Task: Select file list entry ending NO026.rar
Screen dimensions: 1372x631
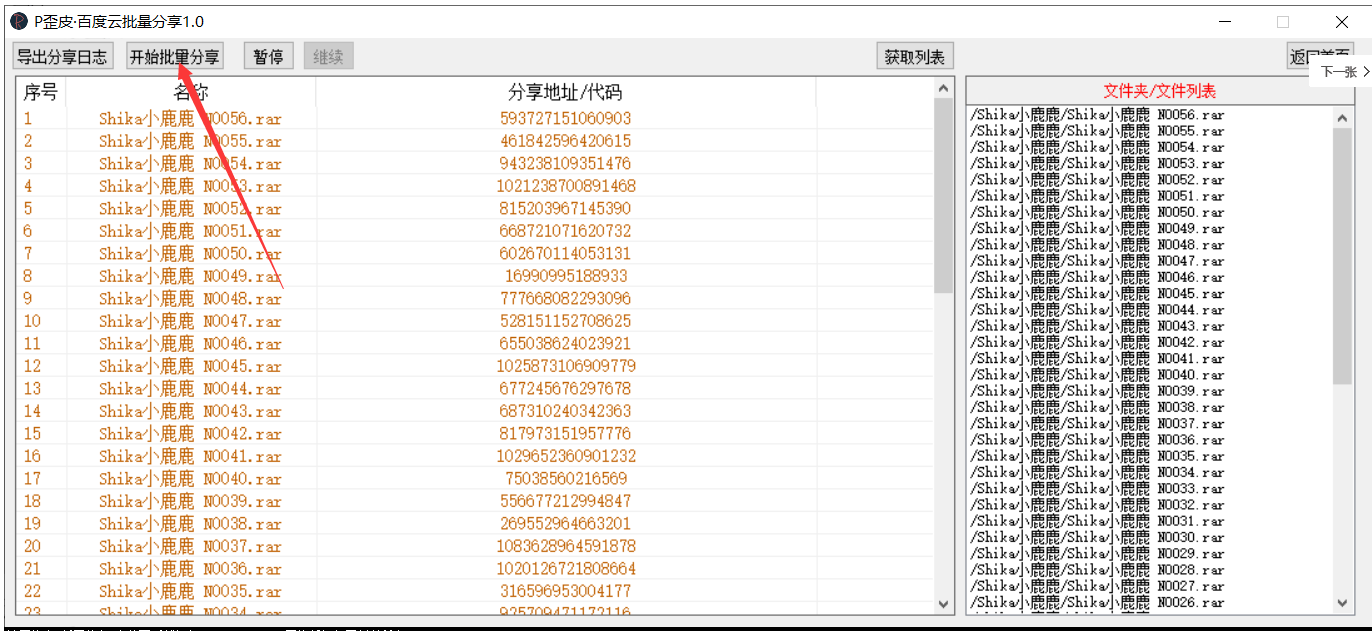Action: (1097, 602)
